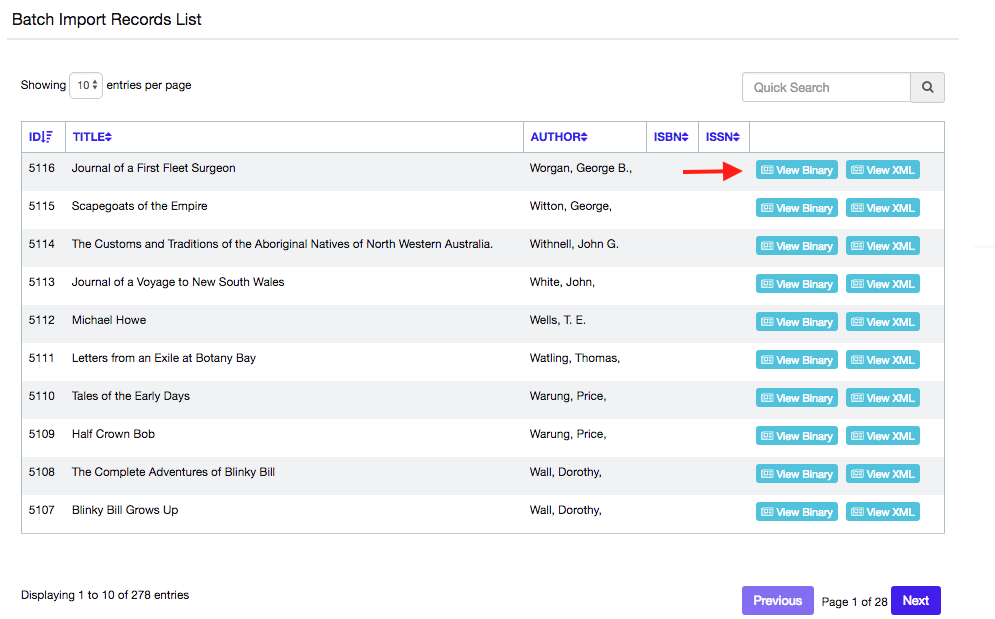View XML for Scapegoats of the Empire
This screenshot has height=619, width=995.
point(882,208)
